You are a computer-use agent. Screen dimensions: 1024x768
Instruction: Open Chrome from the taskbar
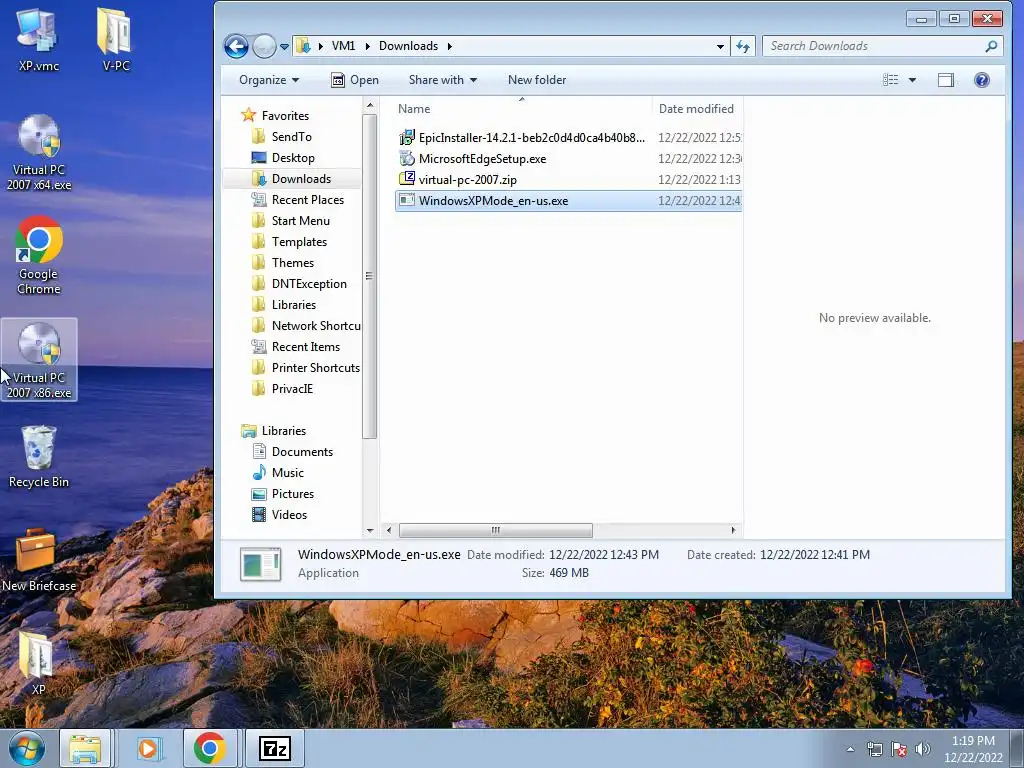210,748
